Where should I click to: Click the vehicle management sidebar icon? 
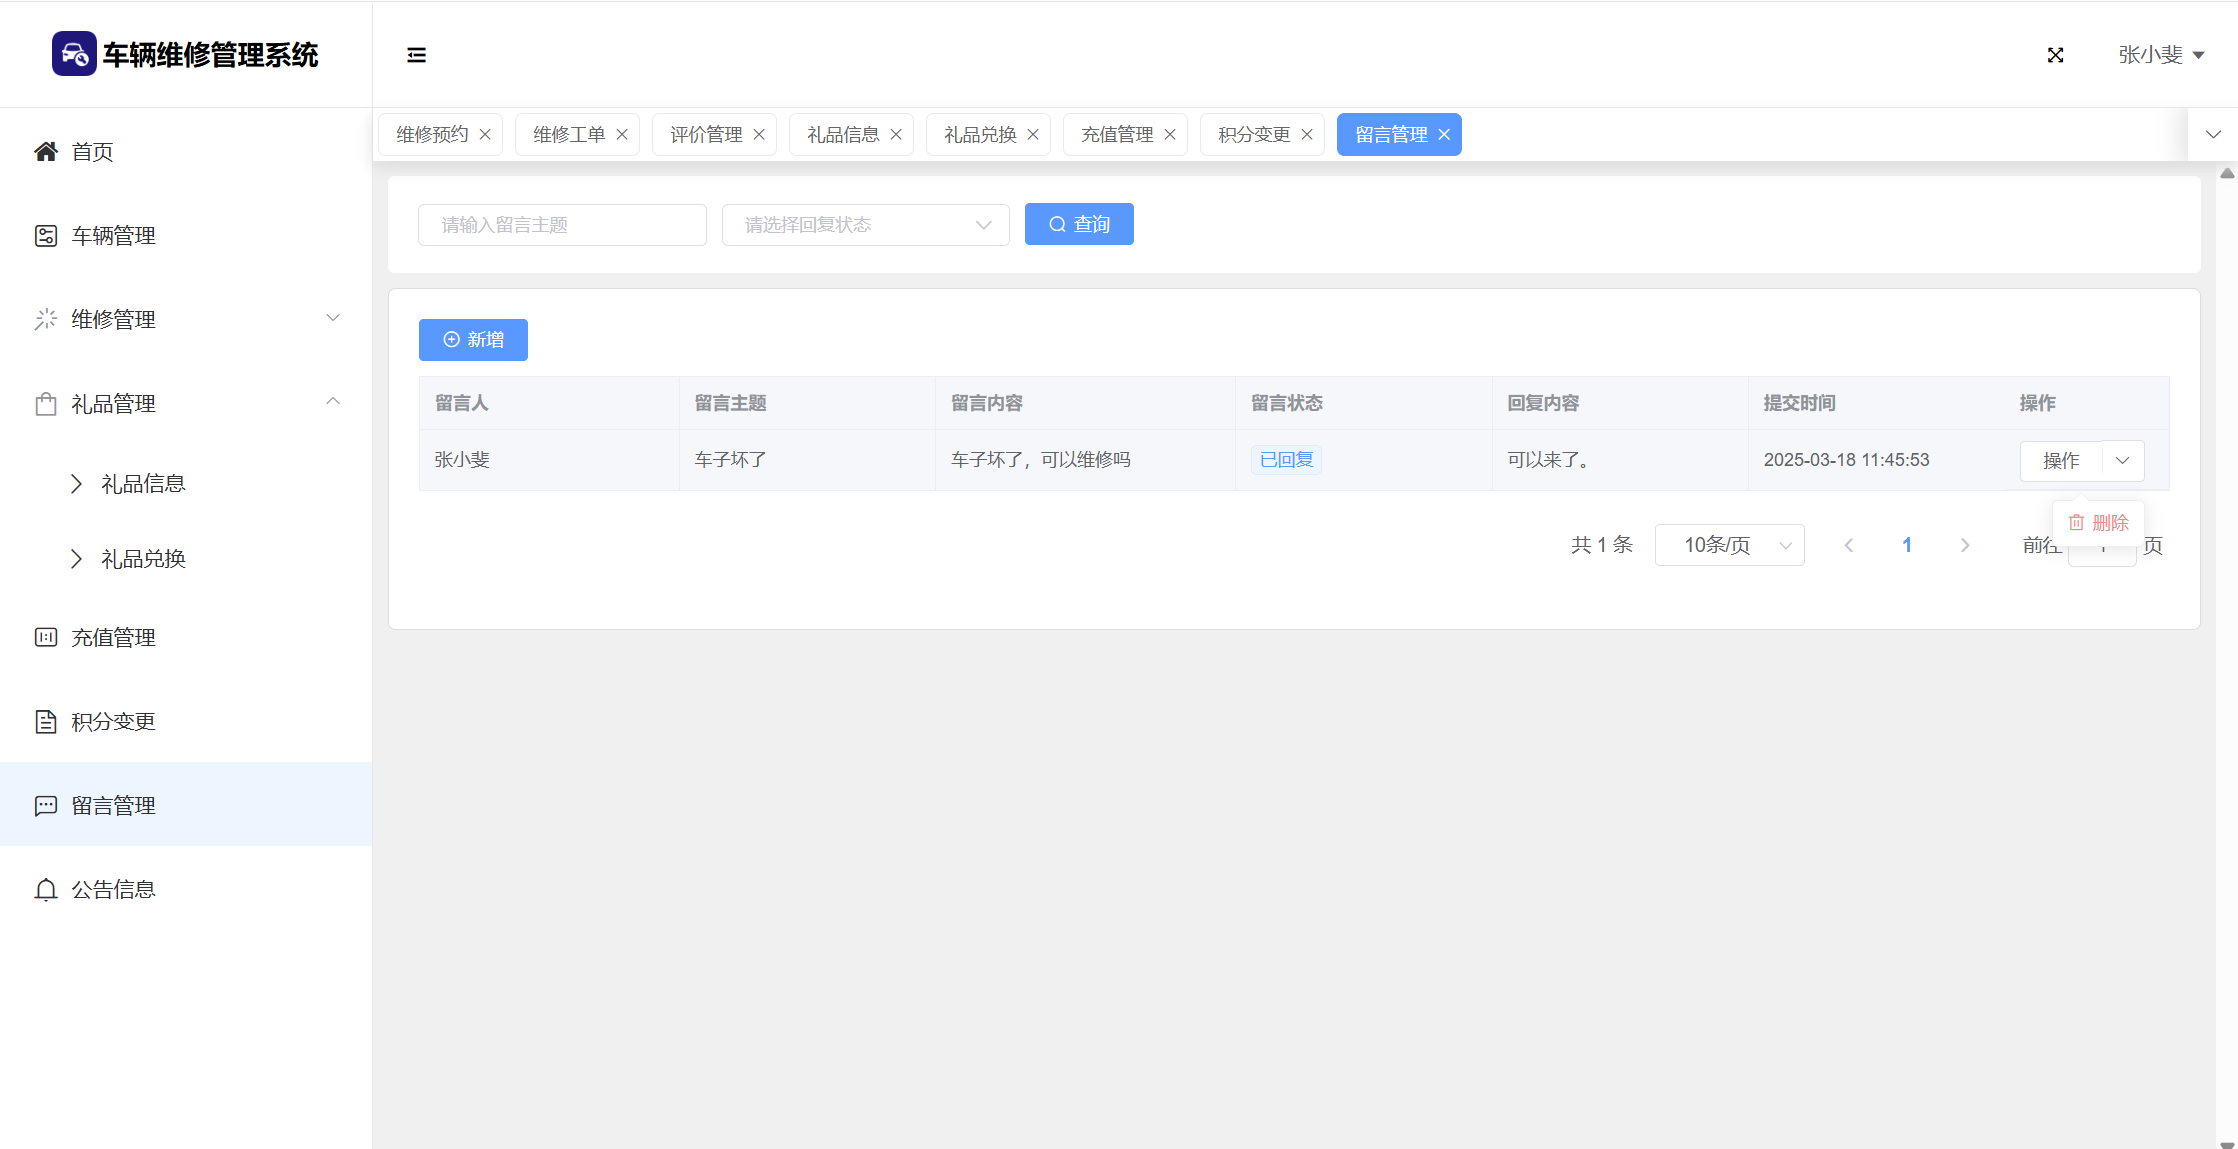(x=46, y=236)
